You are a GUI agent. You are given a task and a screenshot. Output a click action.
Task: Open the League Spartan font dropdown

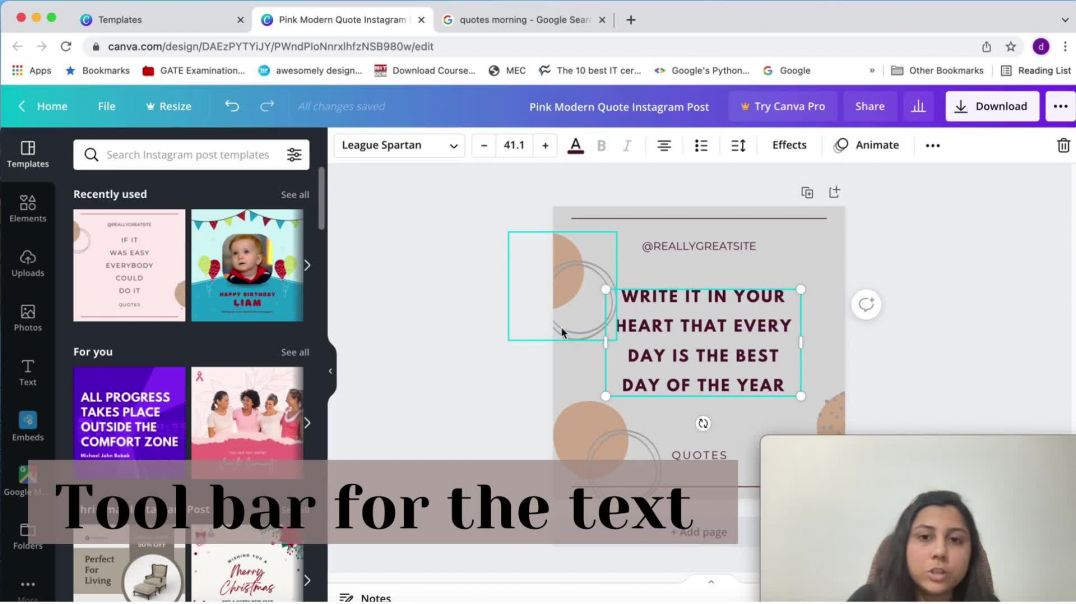coord(399,146)
